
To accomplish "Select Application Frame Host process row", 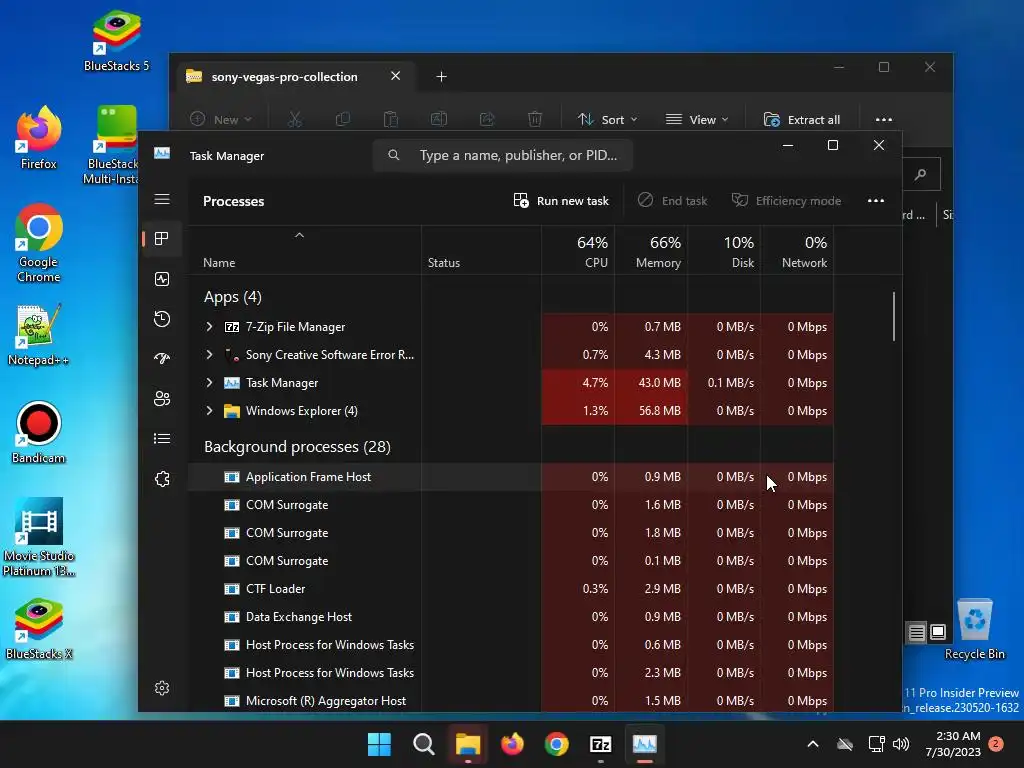I will pyautogui.click(x=511, y=477).
